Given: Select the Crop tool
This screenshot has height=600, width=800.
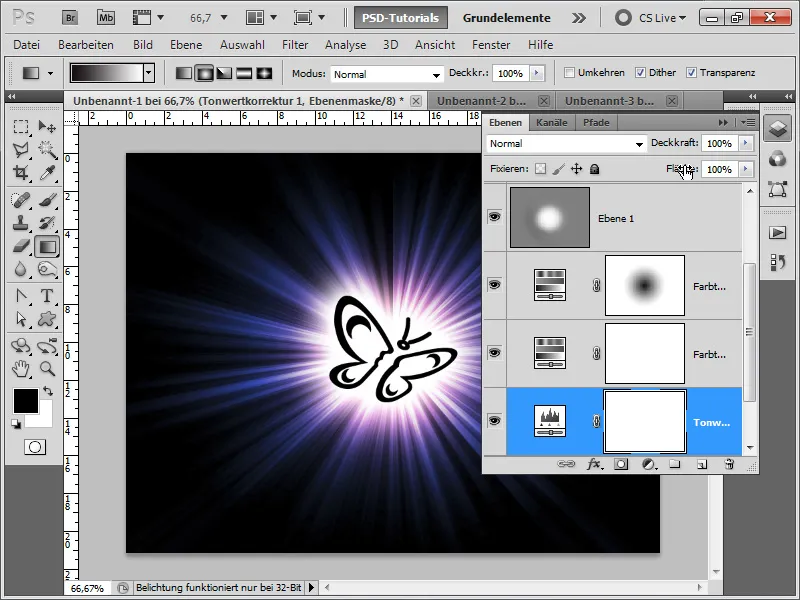Looking at the screenshot, I should 21,173.
